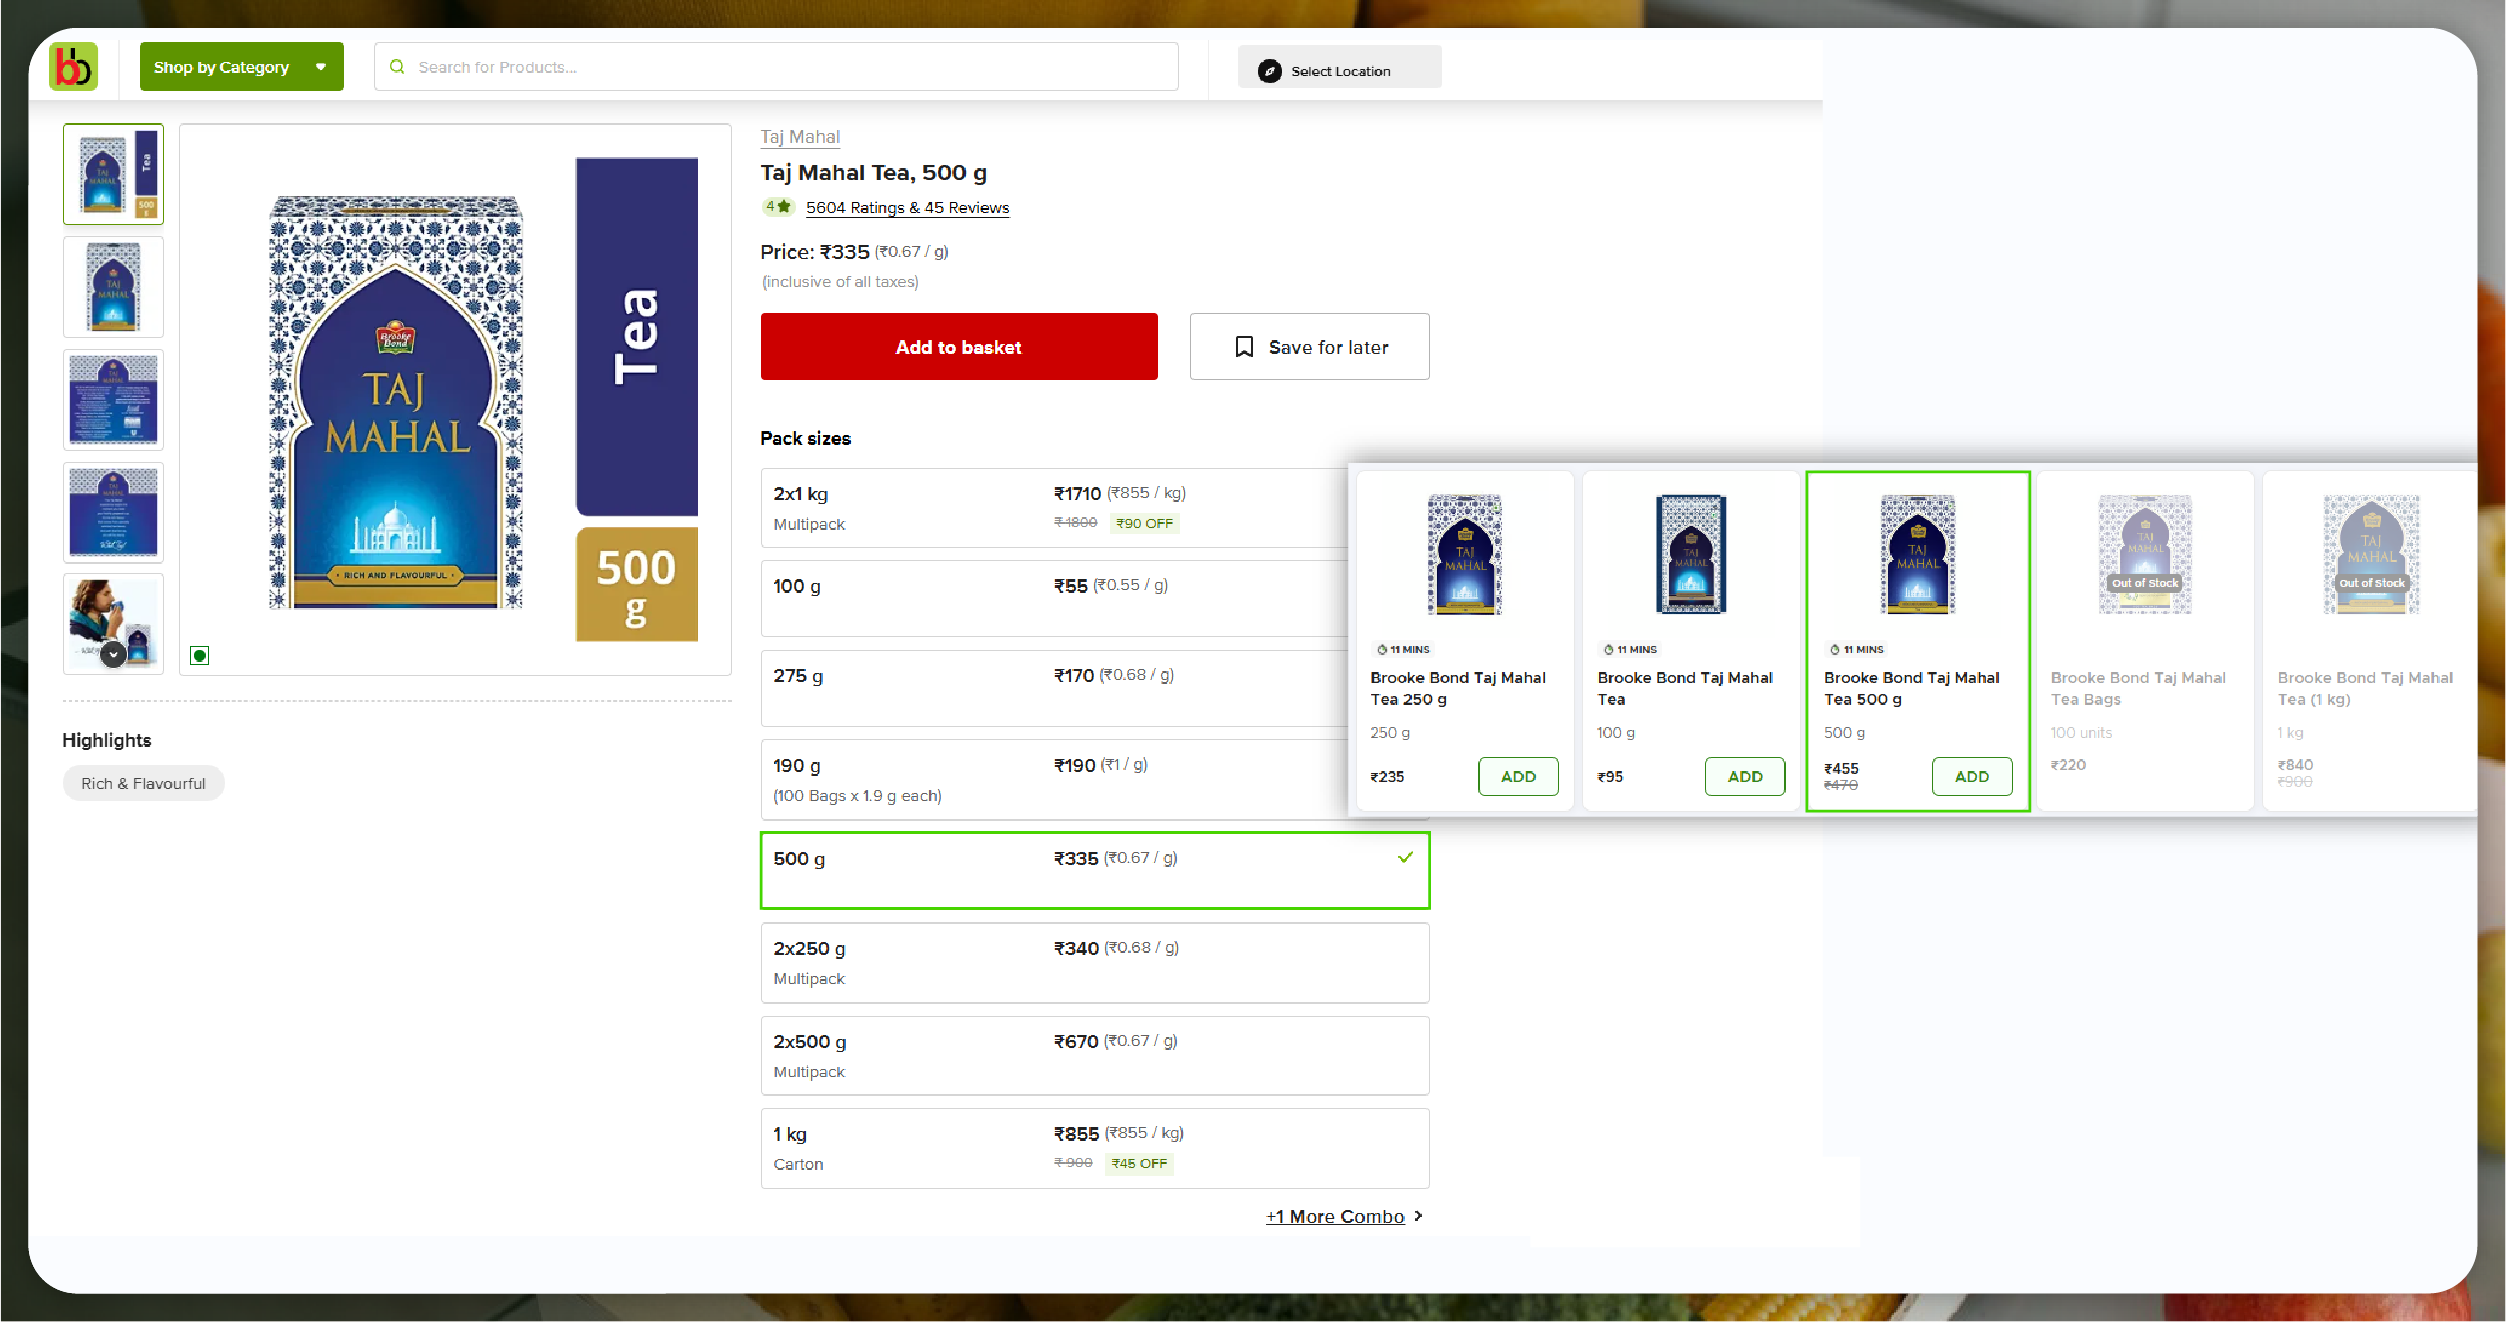This screenshot has height=1323, width=2506.
Task: Click the Select Location compass icon
Action: 1269,71
